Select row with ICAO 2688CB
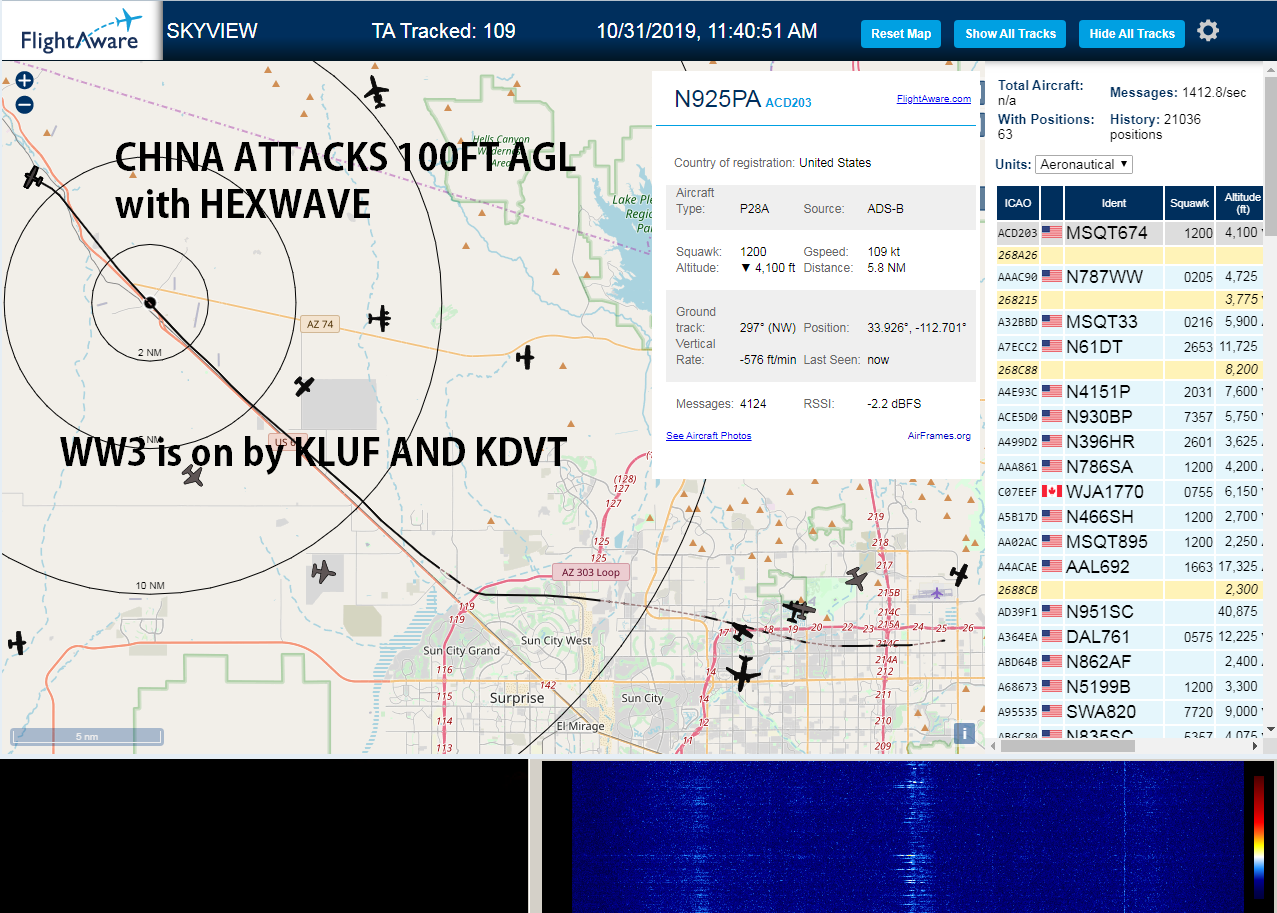Screen dimensions: 1277x913 [1130, 589]
